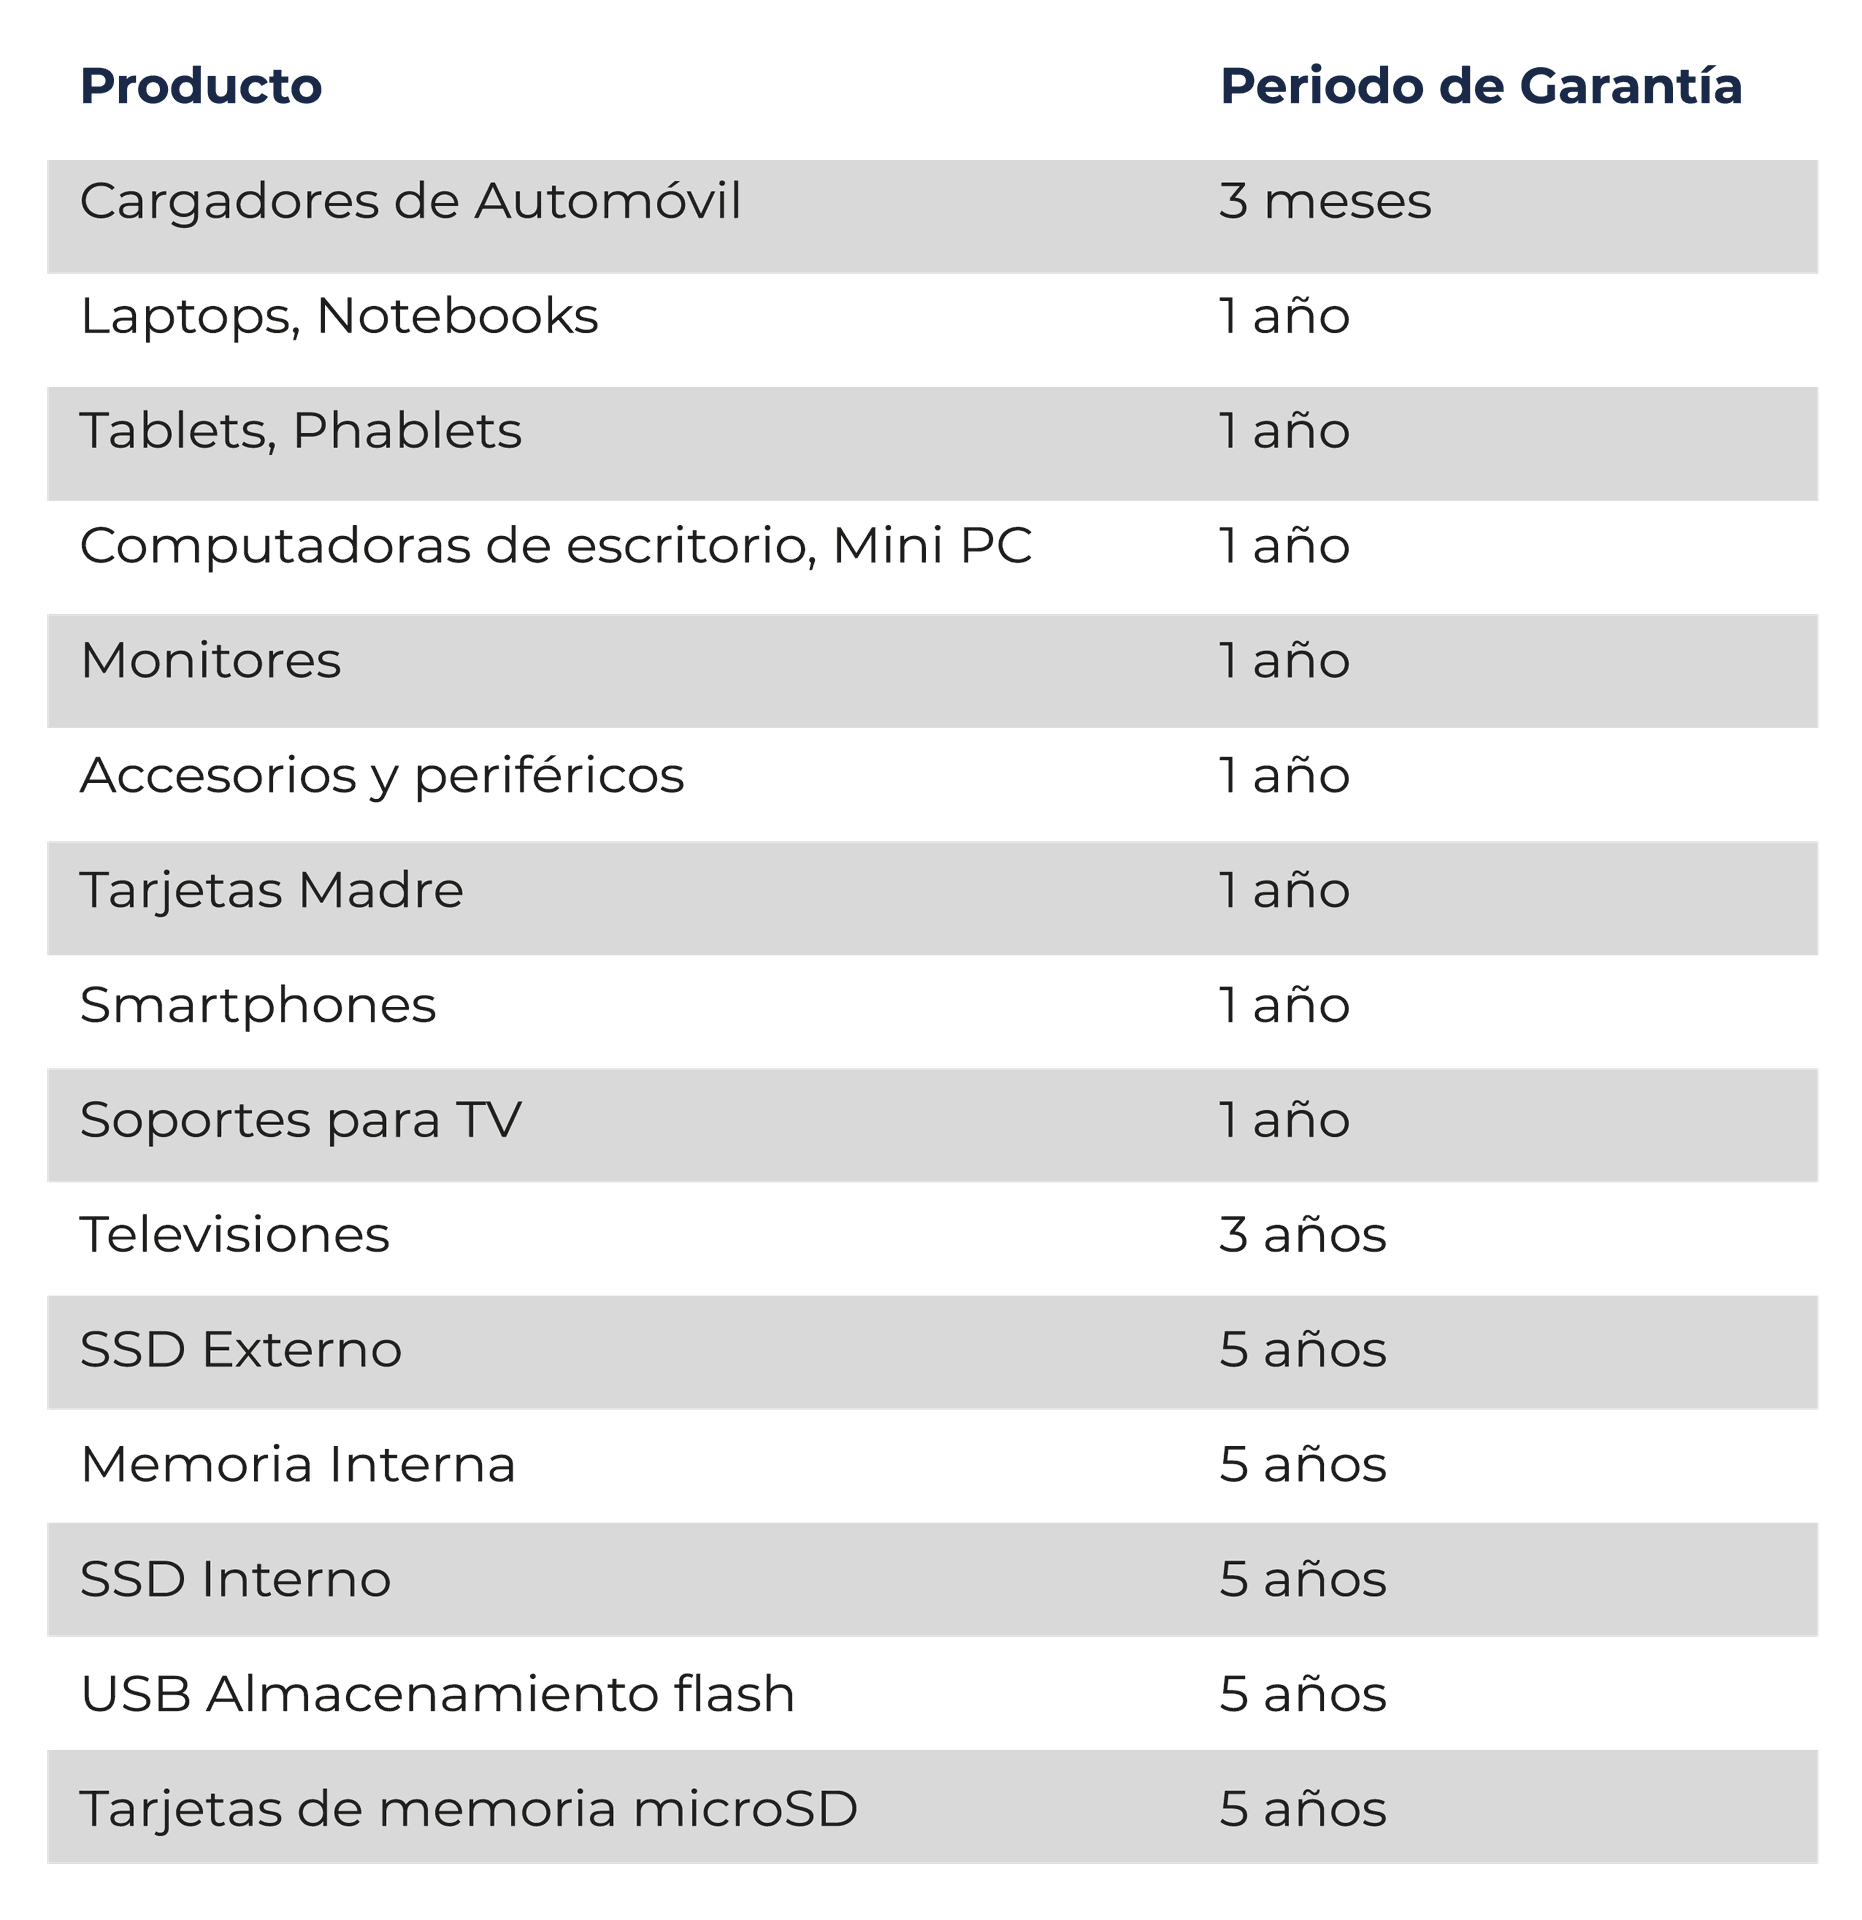Select the SSD Externo row

pyautogui.click(x=932, y=1353)
